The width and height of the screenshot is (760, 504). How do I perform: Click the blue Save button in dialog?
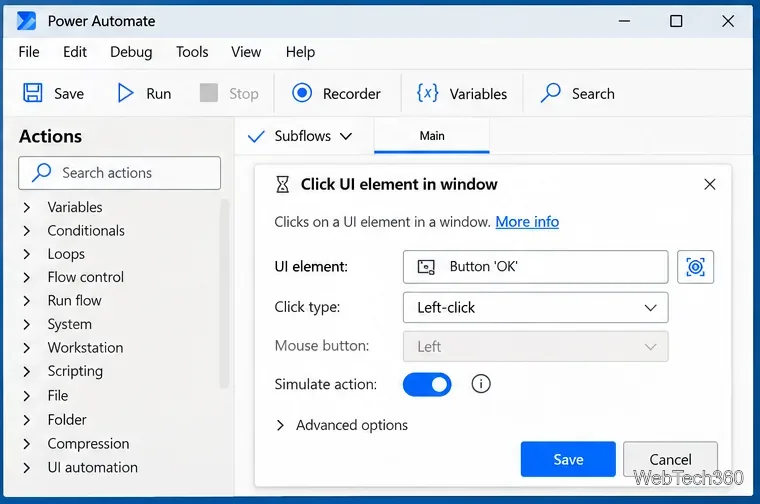[568, 459]
